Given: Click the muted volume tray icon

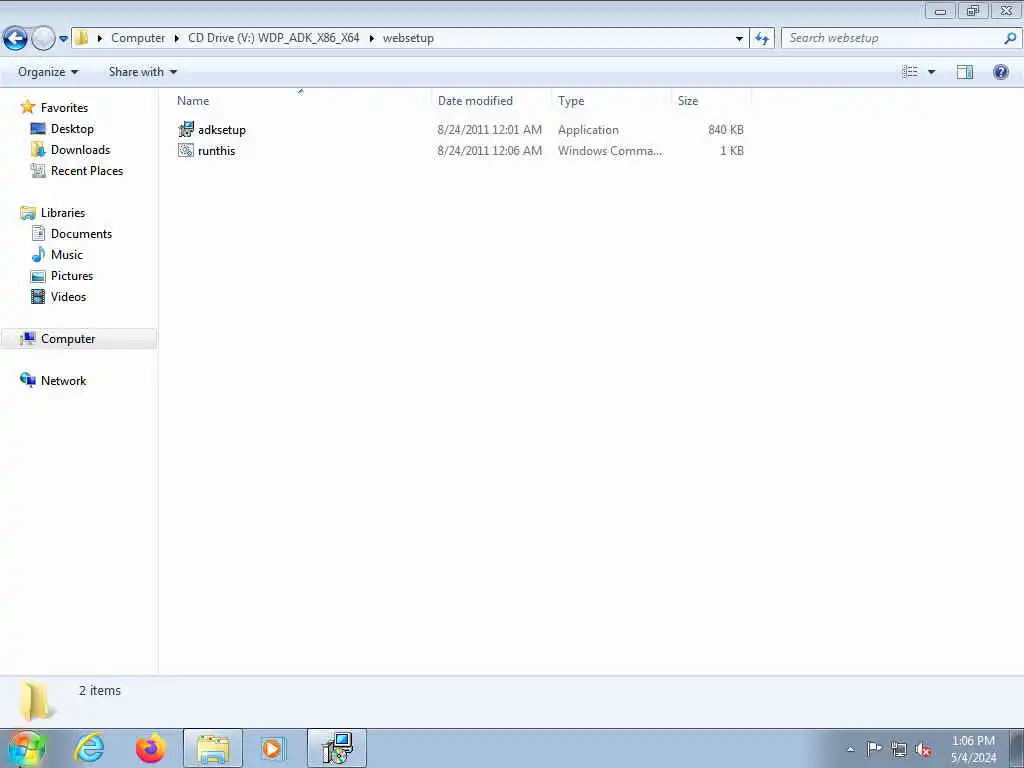Looking at the screenshot, I should tap(923, 749).
